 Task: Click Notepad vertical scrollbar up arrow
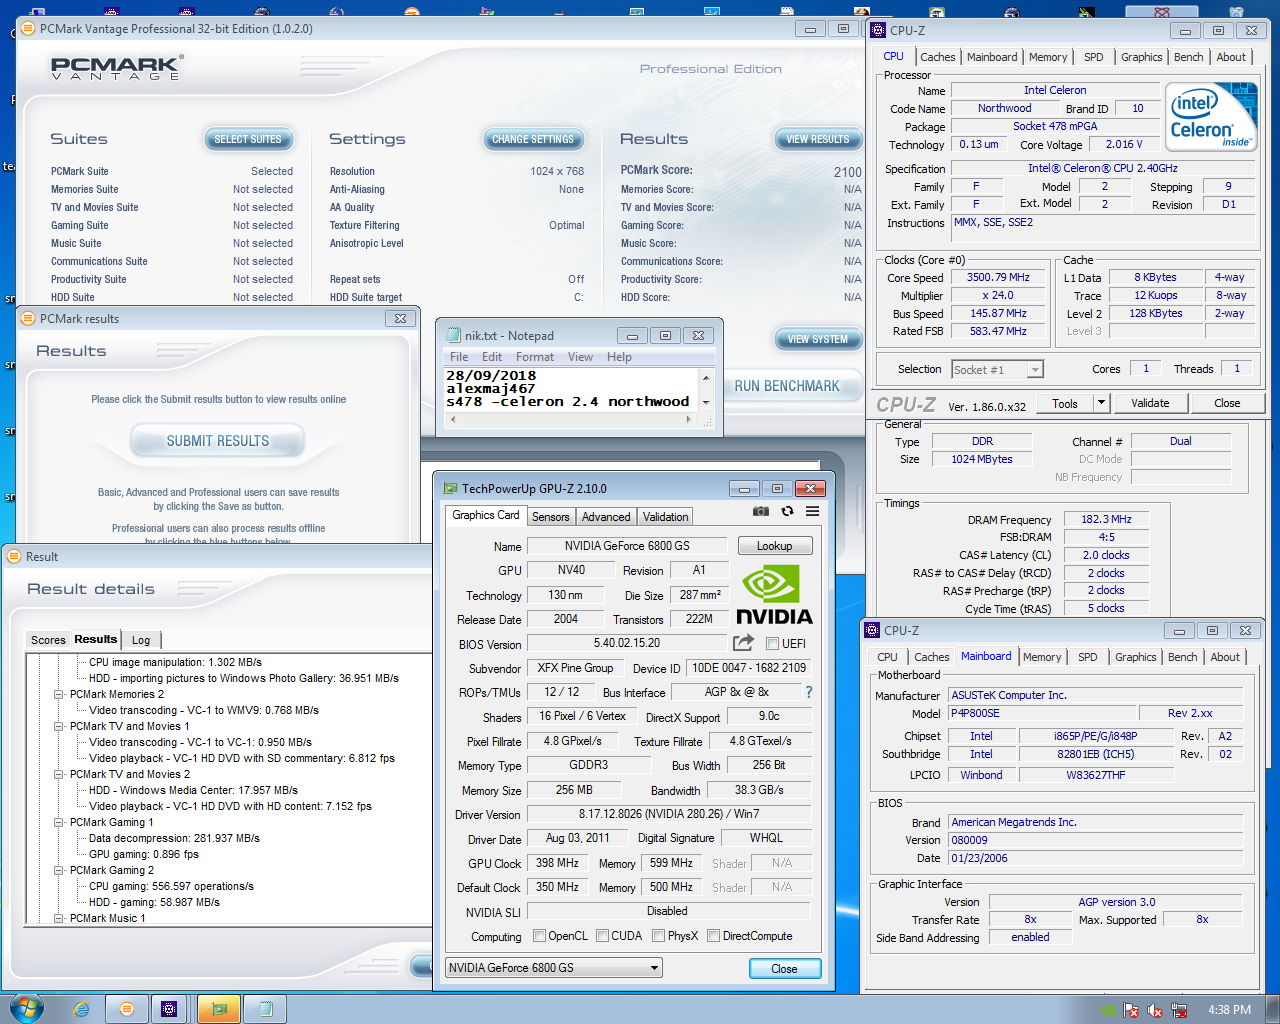pos(706,378)
